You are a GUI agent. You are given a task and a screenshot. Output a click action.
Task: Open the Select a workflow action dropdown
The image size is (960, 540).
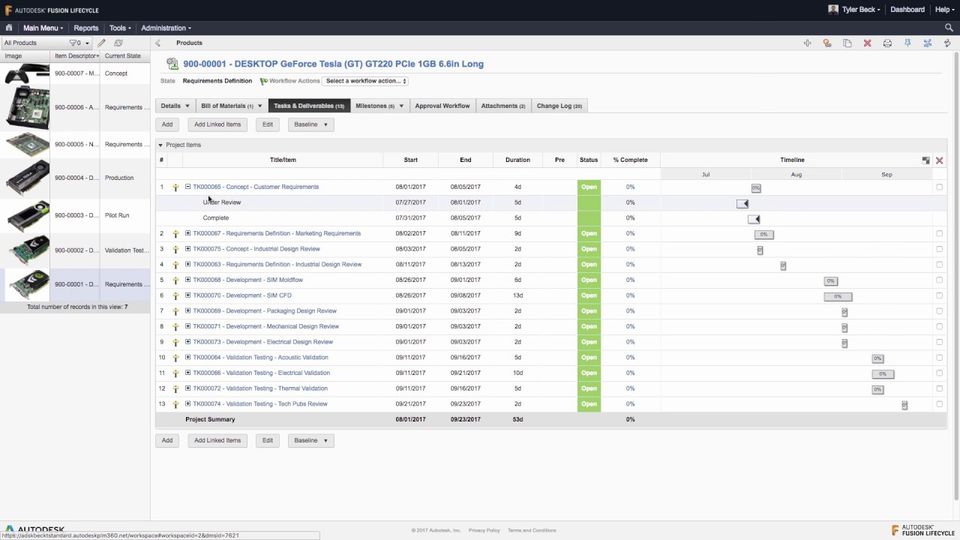365,81
